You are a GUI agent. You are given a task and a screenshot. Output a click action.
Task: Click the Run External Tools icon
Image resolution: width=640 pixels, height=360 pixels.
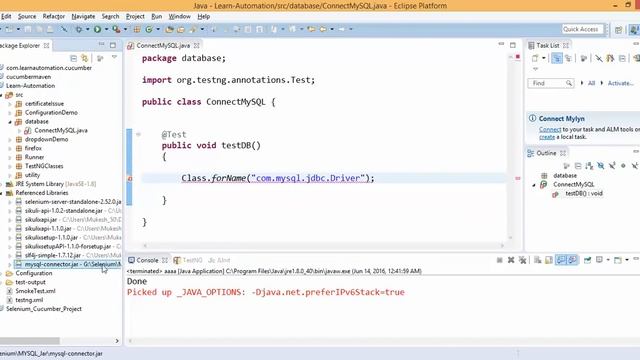point(116,29)
